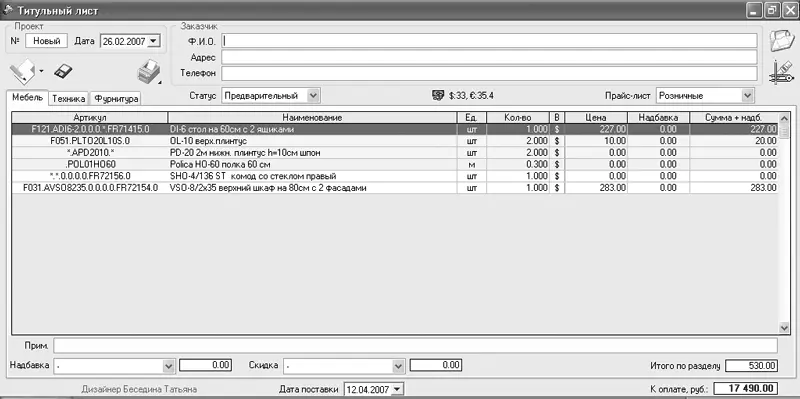800x399 pixels.
Task: Click the printer icon
Action: (x=149, y=71)
